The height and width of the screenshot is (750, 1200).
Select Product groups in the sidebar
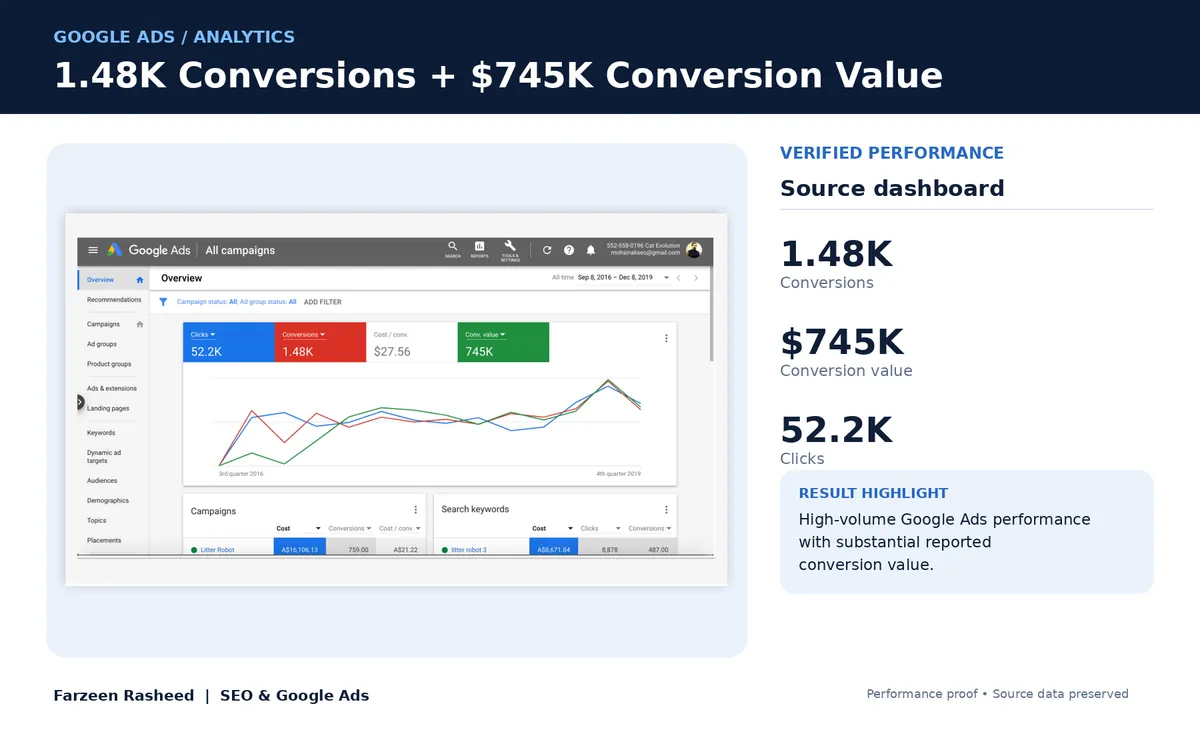pos(109,364)
